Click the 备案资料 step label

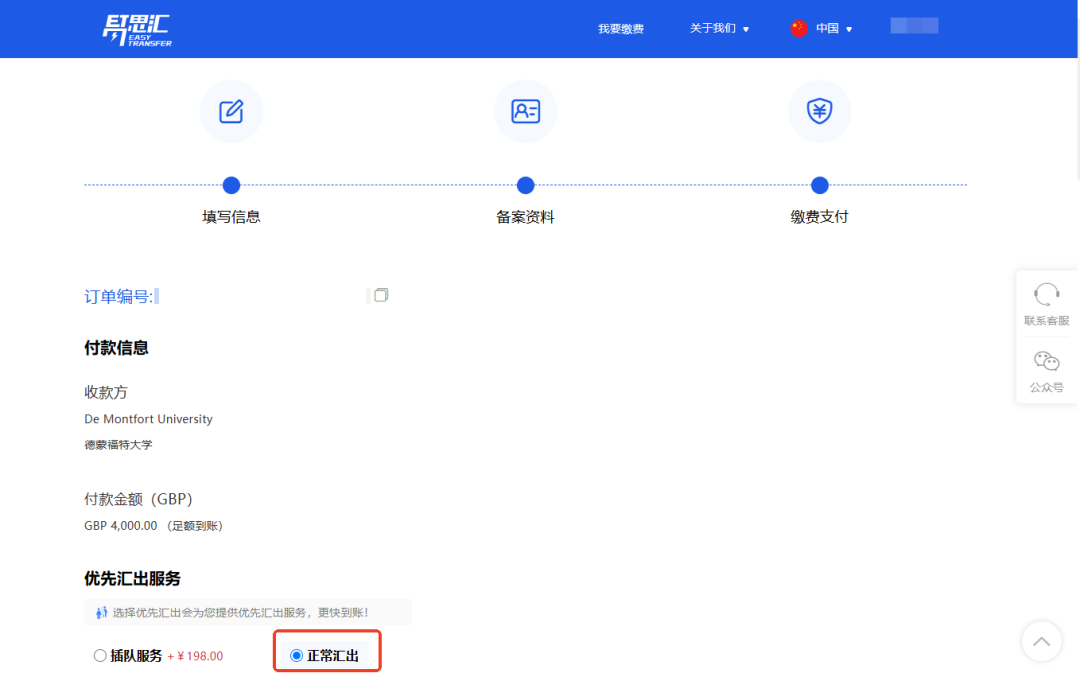click(525, 217)
